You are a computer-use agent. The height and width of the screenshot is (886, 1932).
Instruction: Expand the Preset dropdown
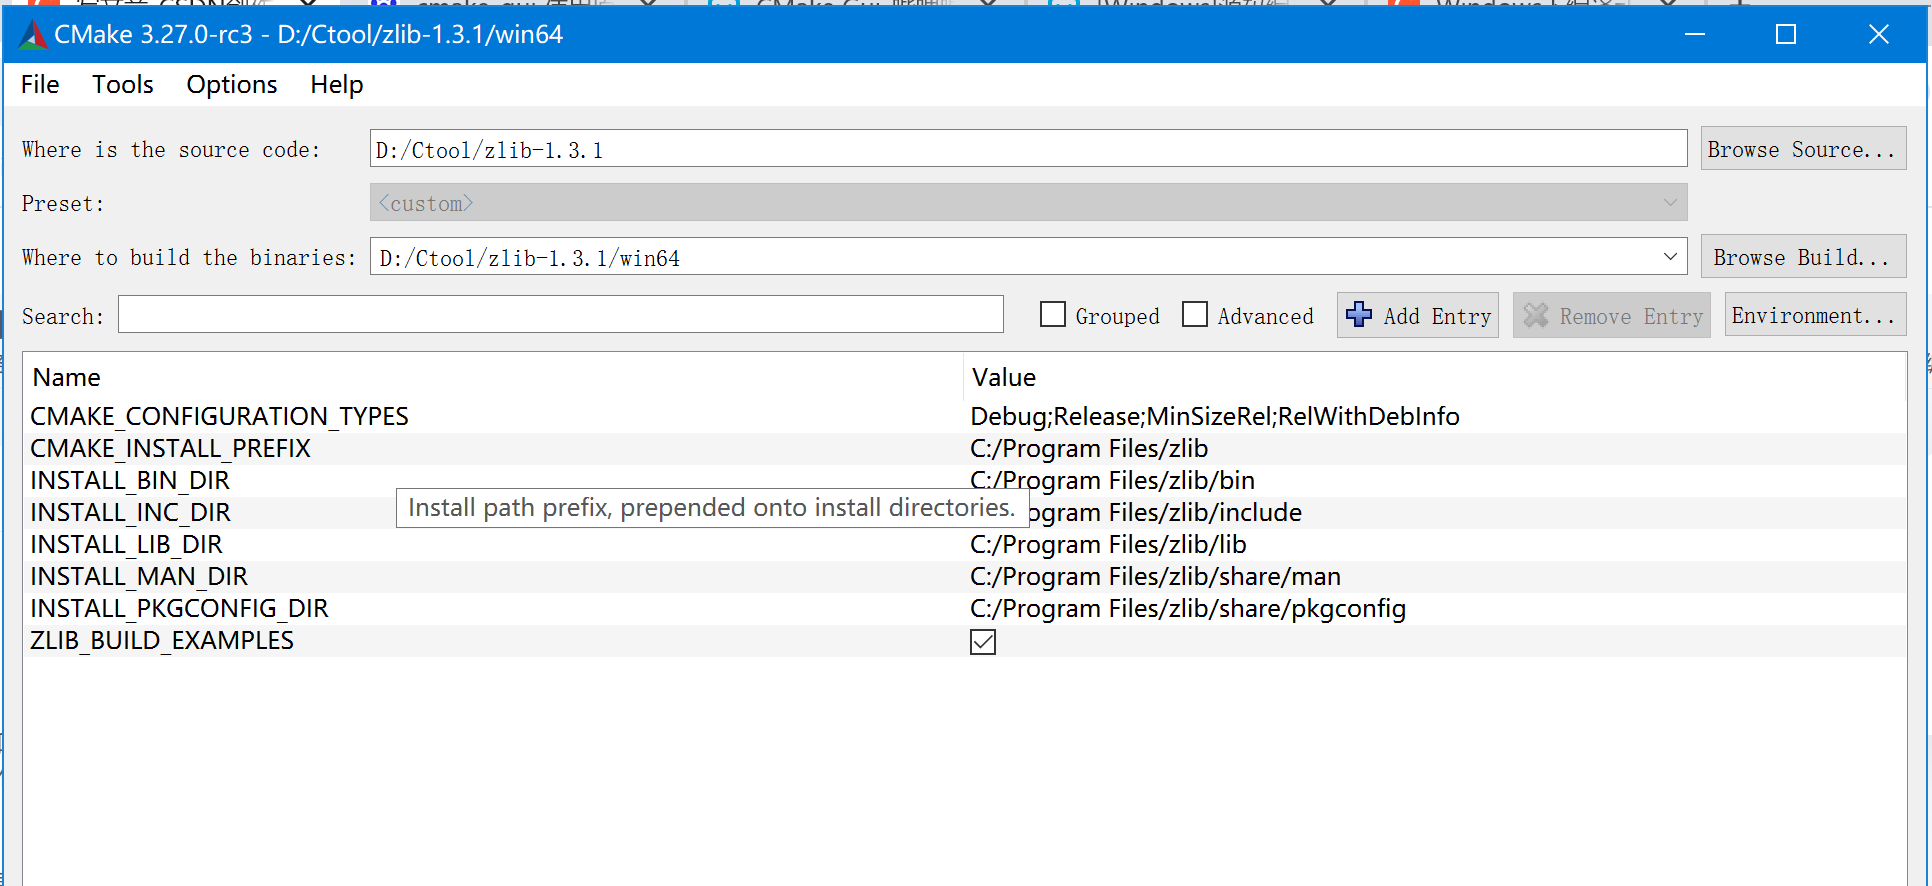point(1670,203)
